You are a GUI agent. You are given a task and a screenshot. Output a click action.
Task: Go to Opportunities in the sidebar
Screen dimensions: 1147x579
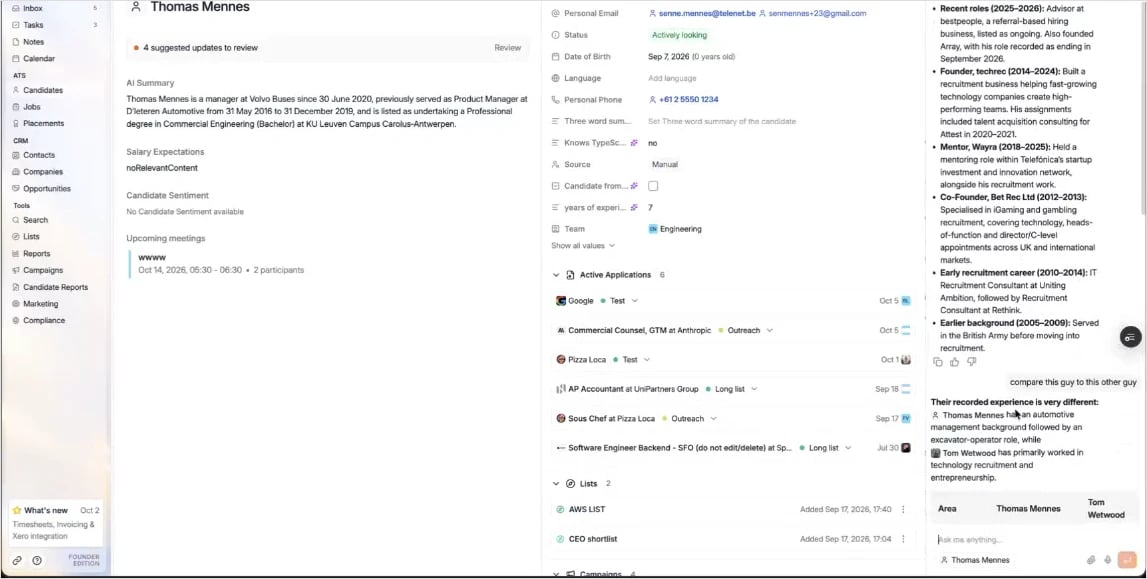pyautogui.click(x=47, y=189)
